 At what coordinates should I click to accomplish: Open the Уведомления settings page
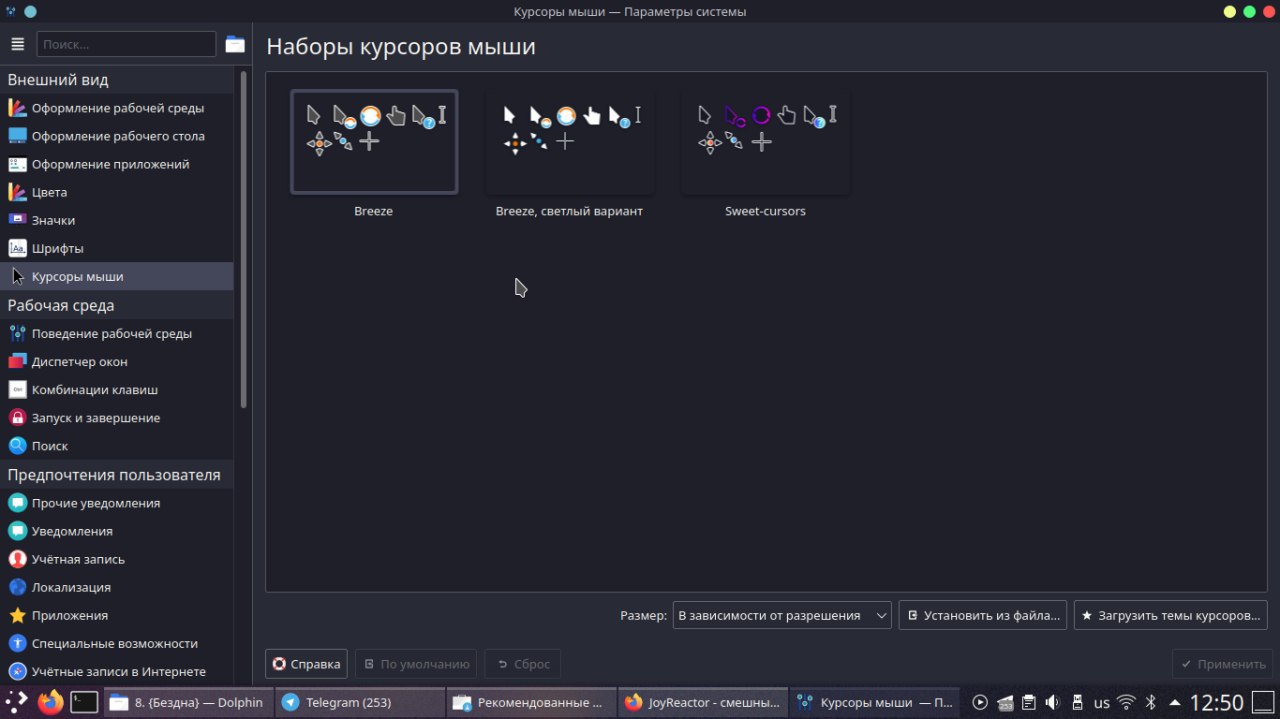117,531
